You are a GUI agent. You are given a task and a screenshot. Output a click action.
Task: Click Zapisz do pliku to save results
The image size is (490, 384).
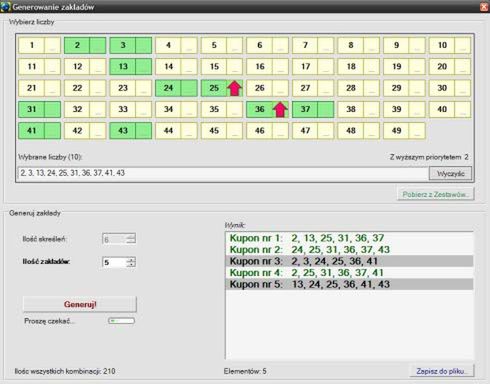click(x=442, y=371)
